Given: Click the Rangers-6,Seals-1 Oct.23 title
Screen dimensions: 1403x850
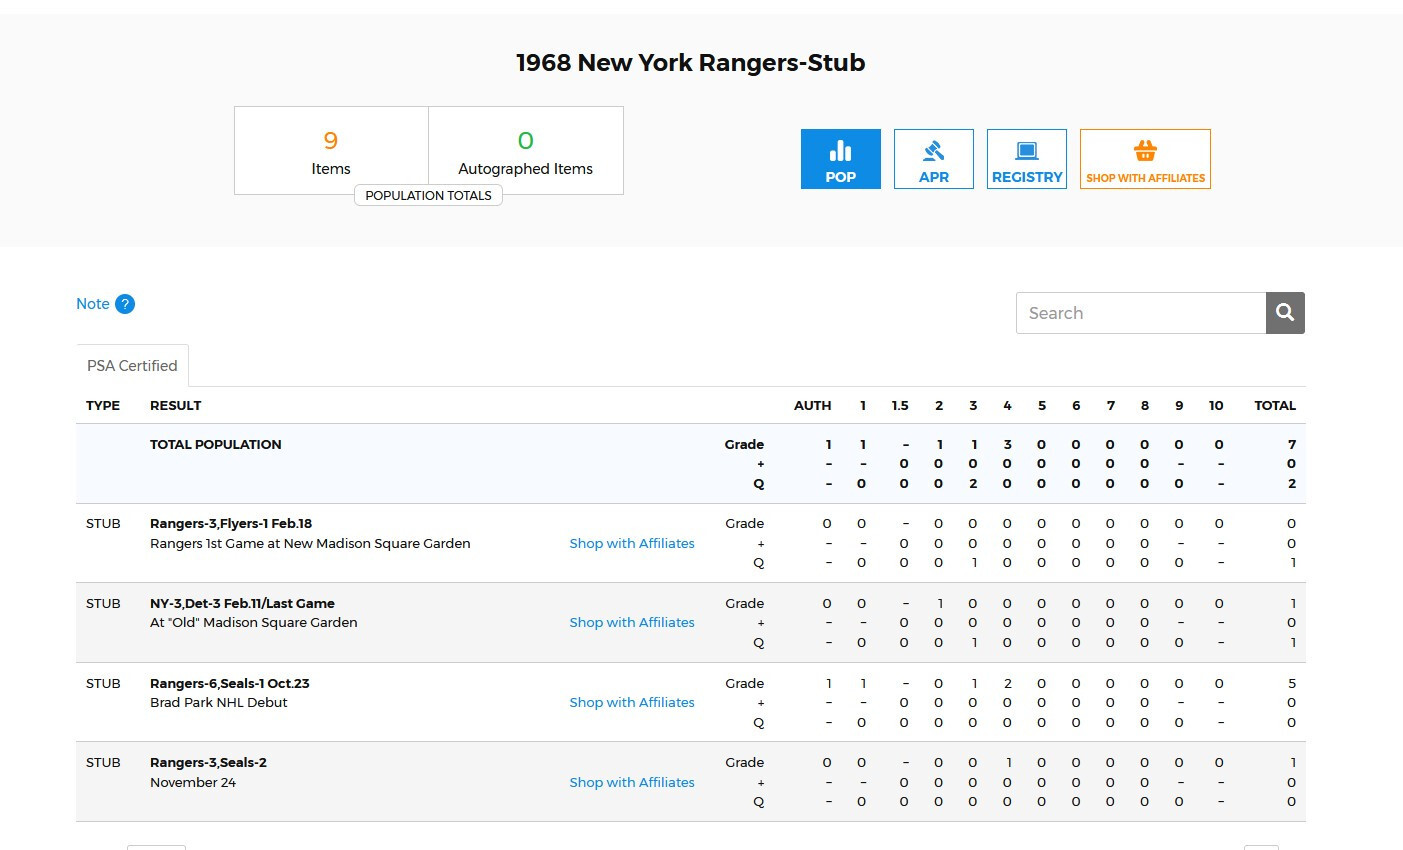Looking at the screenshot, I should [230, 683].
